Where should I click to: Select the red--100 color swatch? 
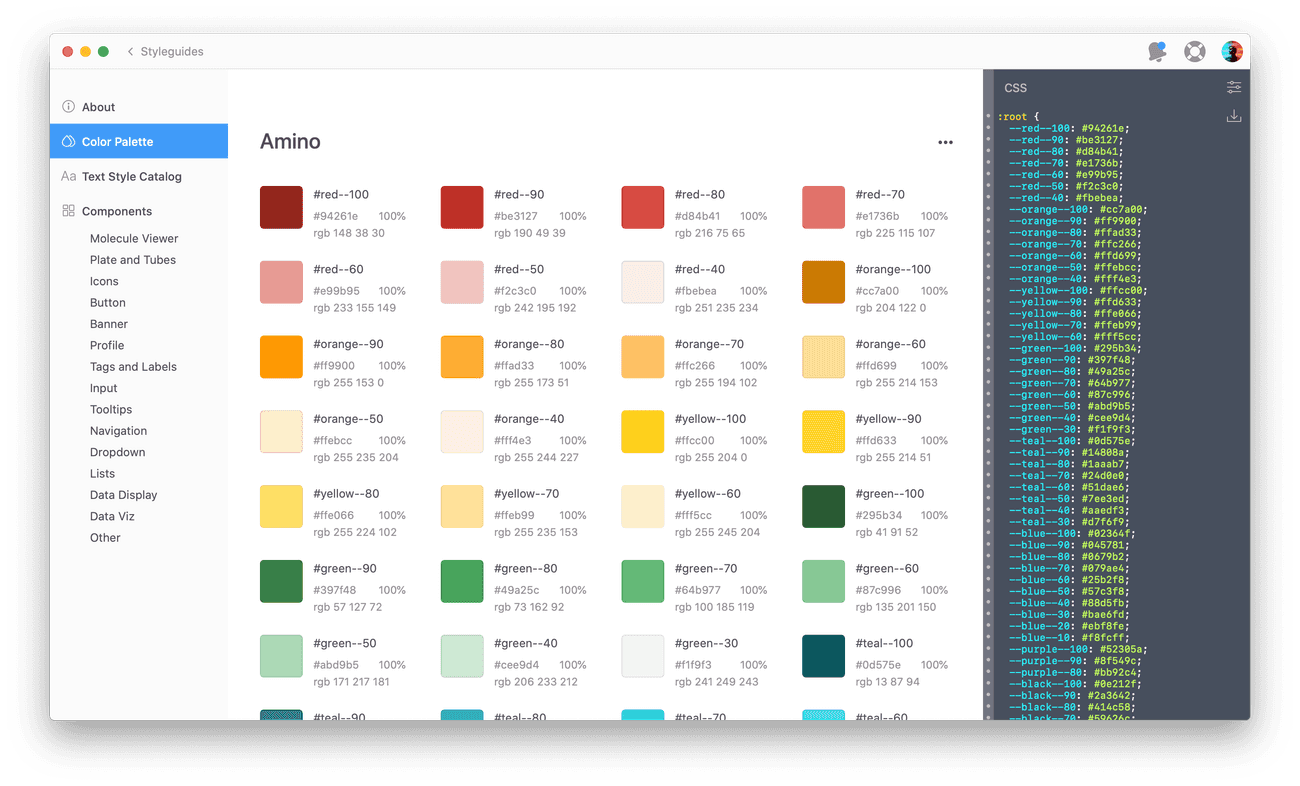(x=281, y=207)
